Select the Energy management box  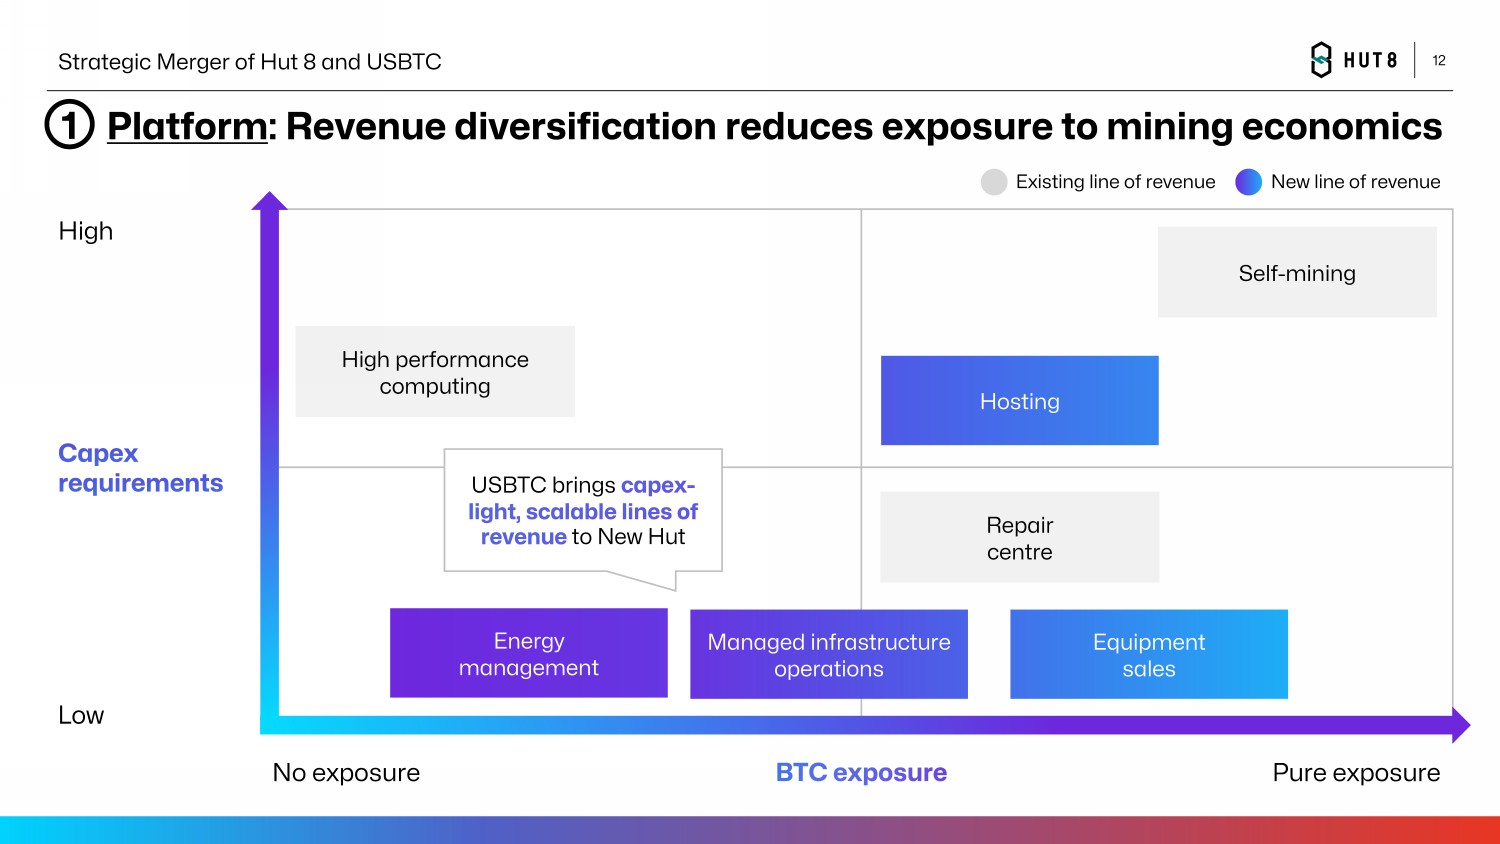pos(529,653)
